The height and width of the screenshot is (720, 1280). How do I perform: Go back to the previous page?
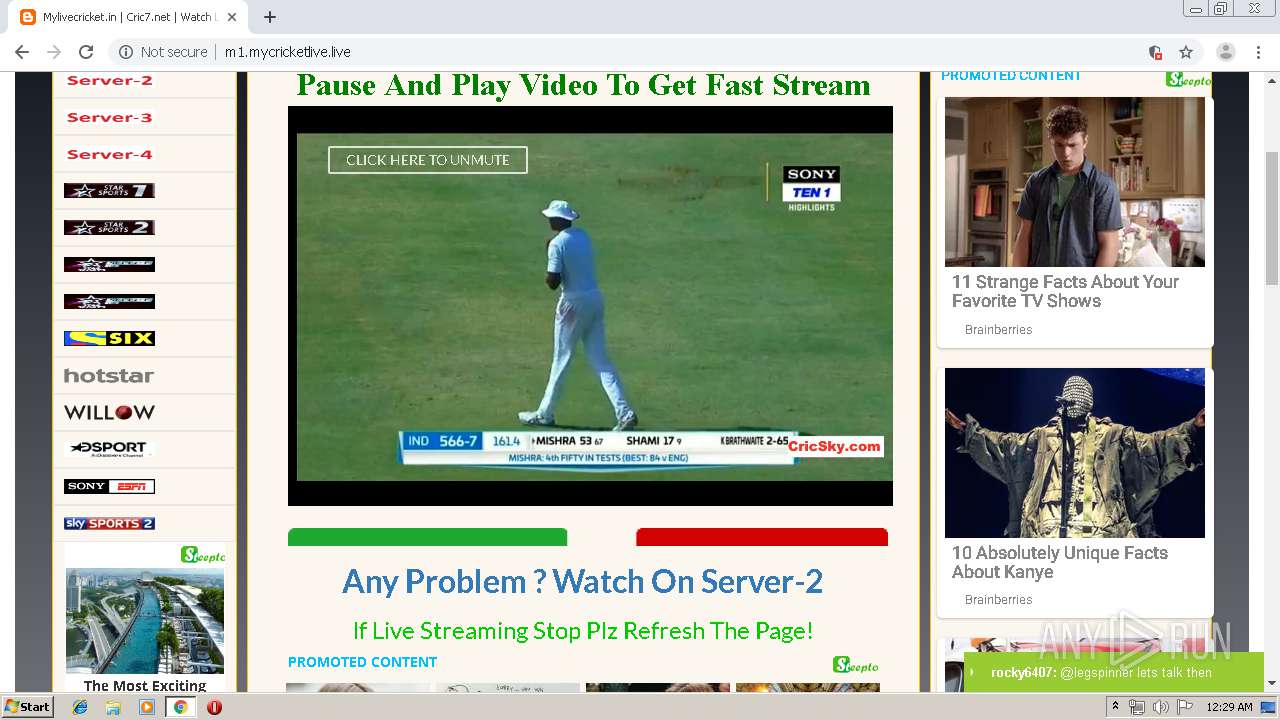pos(22,52)
